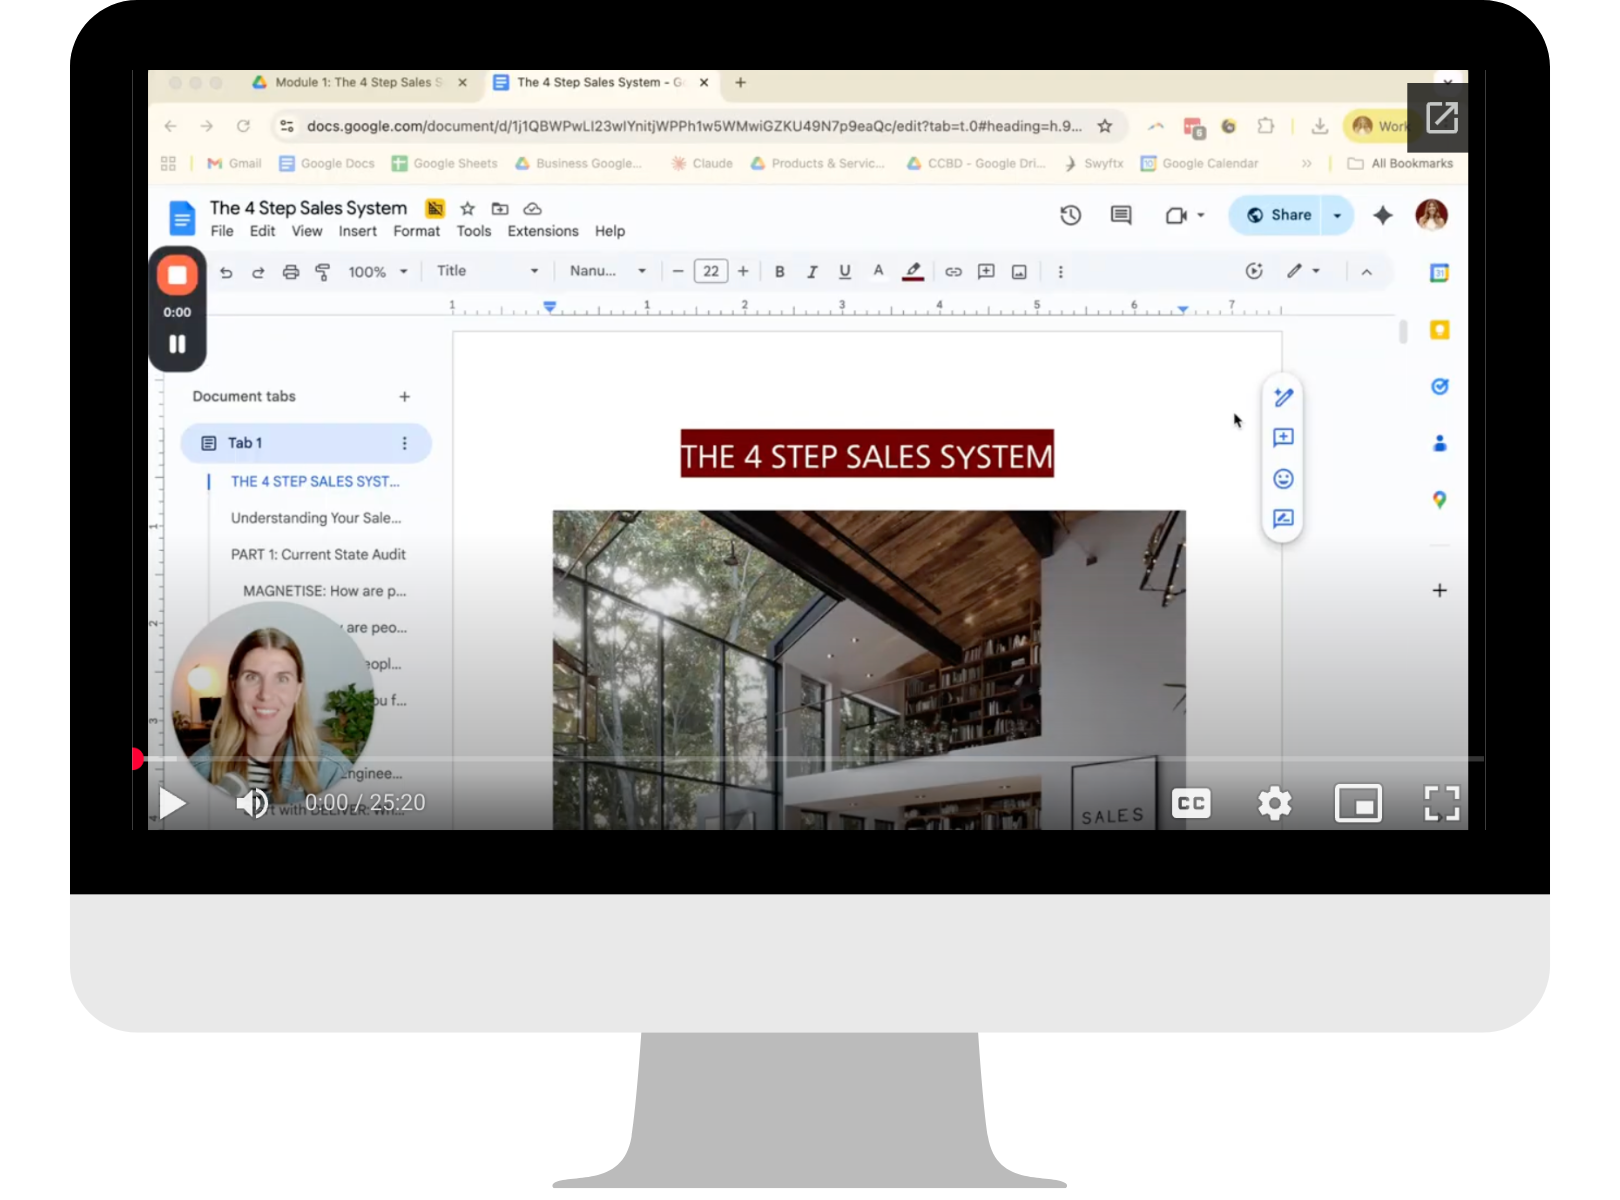Open the Tools menu
This screenshot has height=1200, width=1620.
click(474, 231)
